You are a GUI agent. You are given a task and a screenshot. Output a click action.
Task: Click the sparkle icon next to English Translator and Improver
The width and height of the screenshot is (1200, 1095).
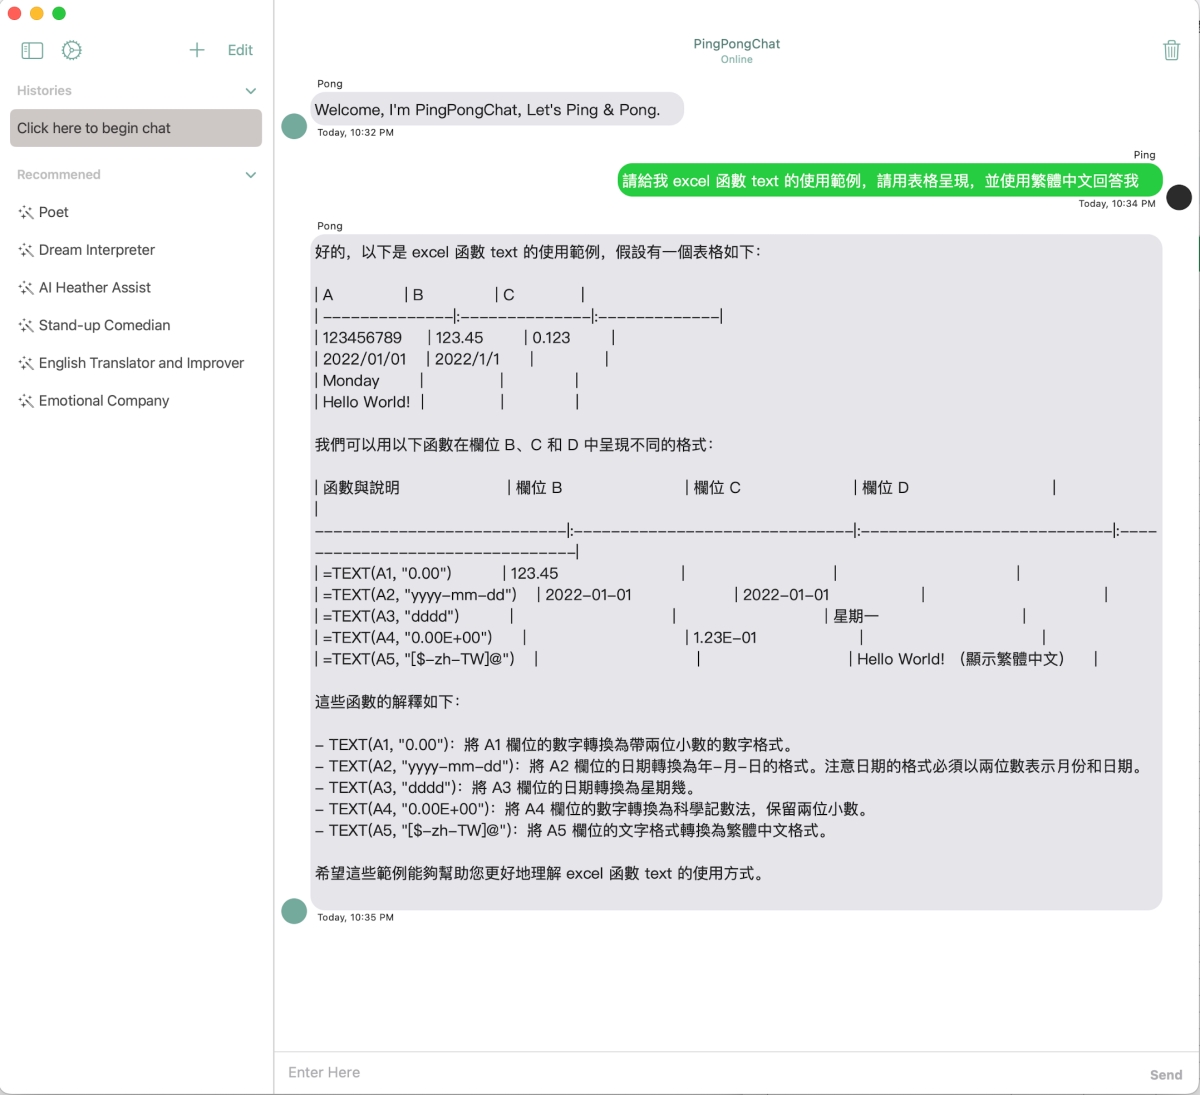(26, 363)
